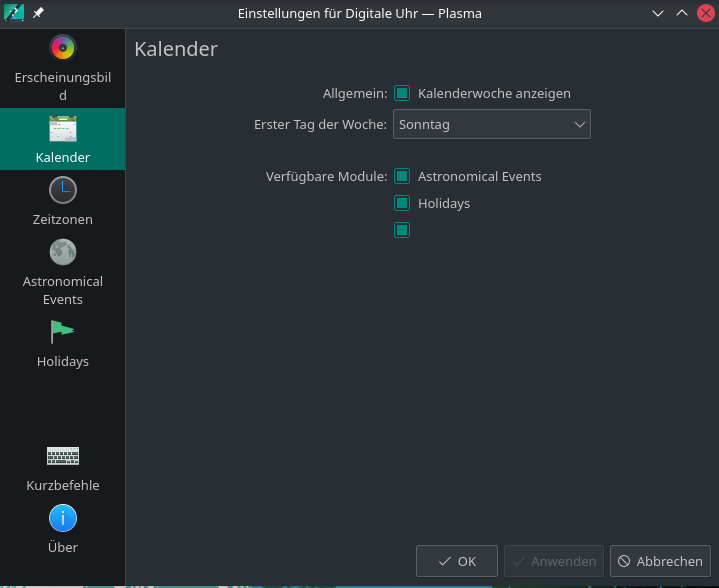Toggle the Holidays module checkbox
The height and width of the screenshot is (588, 719).
tap(402, 203)
